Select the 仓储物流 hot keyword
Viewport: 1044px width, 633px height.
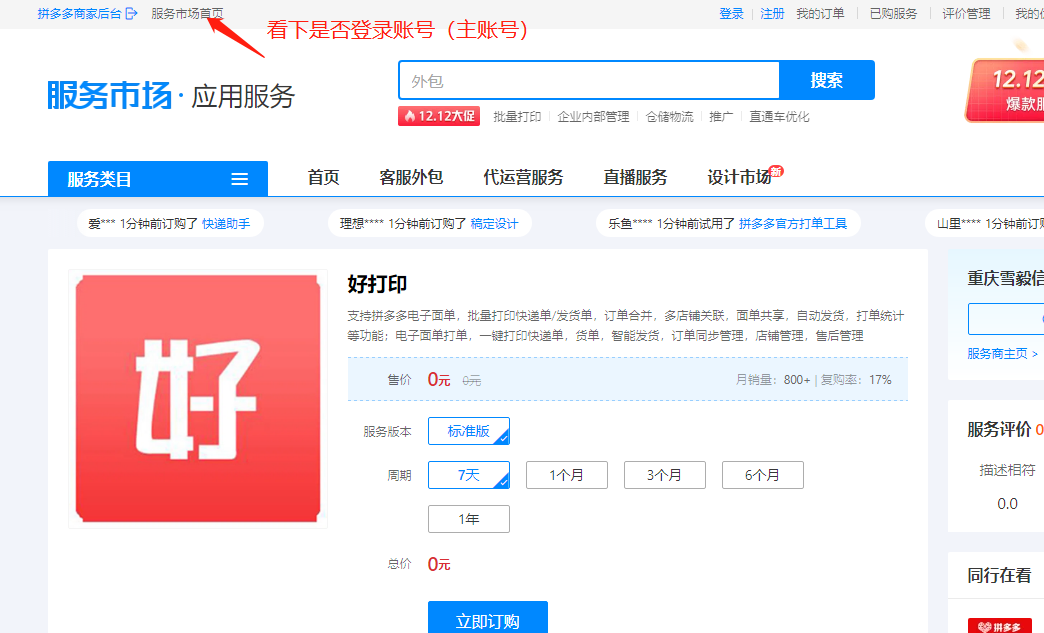(669, 116)
